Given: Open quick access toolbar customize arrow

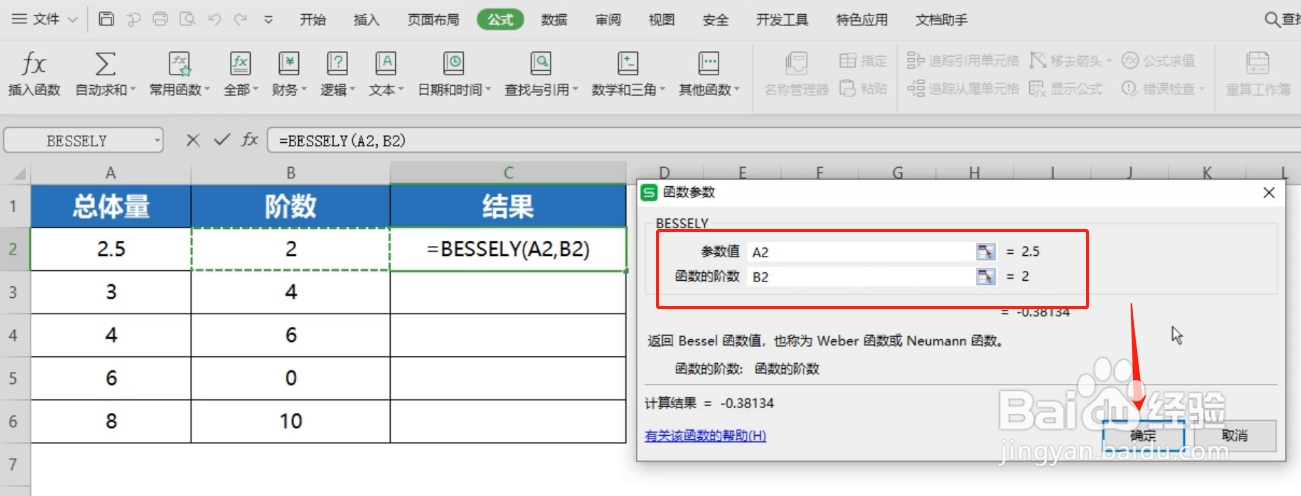Looking at the screenshot, I should point(268,19).
